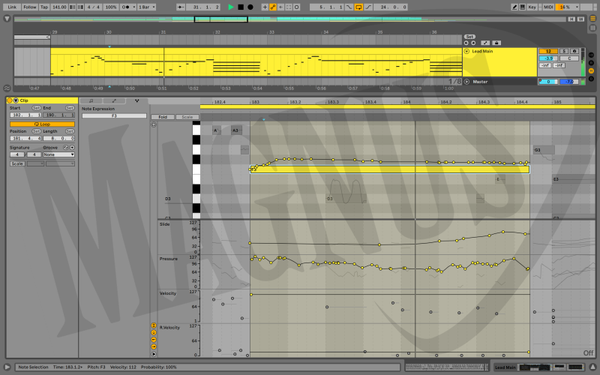Viewport: 600px width, 375px height.
Task: Toggle the orange Loop switch in control bar
Action: coord(359,7)
